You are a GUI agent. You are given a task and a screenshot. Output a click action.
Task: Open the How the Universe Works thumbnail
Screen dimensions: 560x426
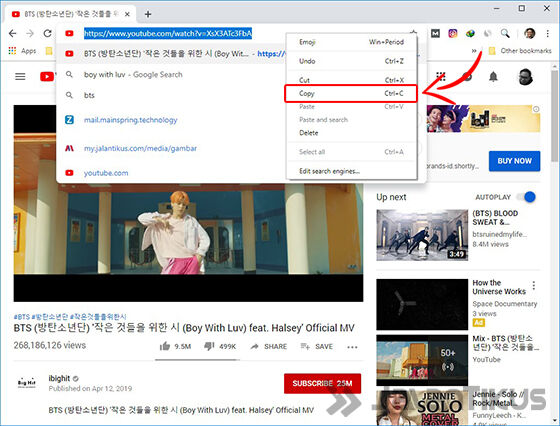pyautogui.click(x=422, y=304)
